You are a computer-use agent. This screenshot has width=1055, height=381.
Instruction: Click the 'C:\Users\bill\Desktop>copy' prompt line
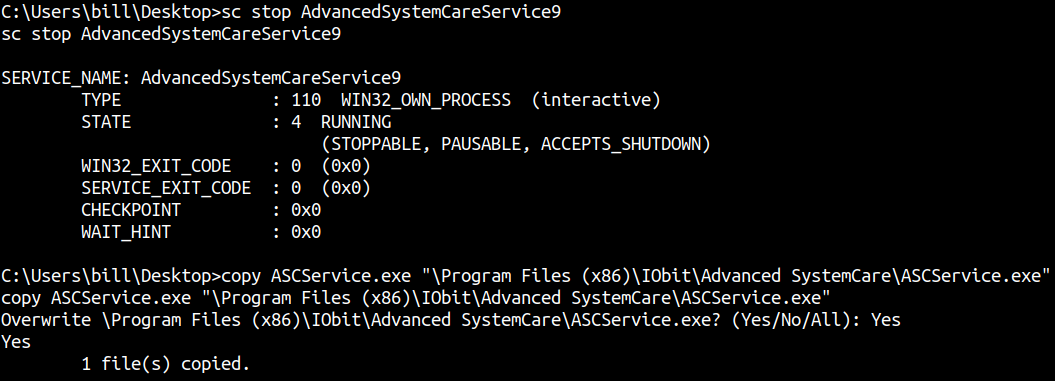point(525,276)
